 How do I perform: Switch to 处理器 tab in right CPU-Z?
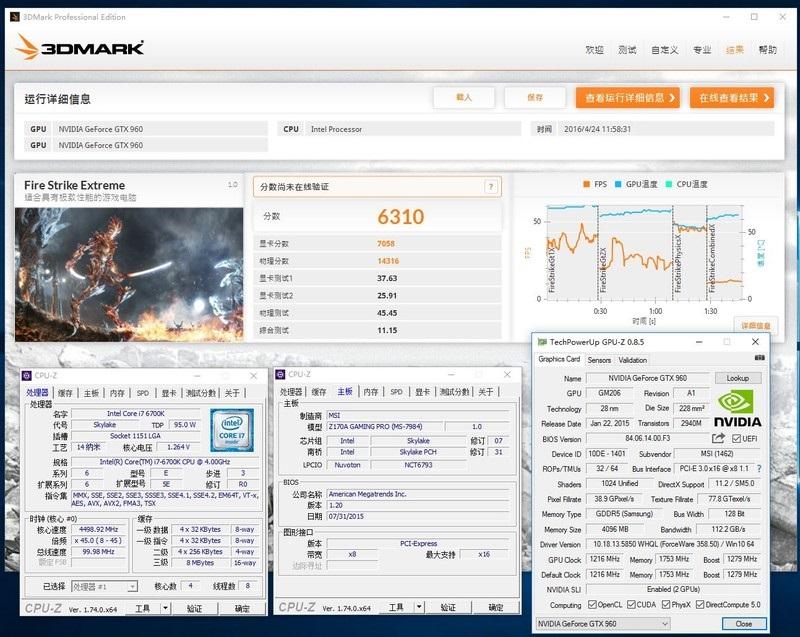click(x=291, y=392)
